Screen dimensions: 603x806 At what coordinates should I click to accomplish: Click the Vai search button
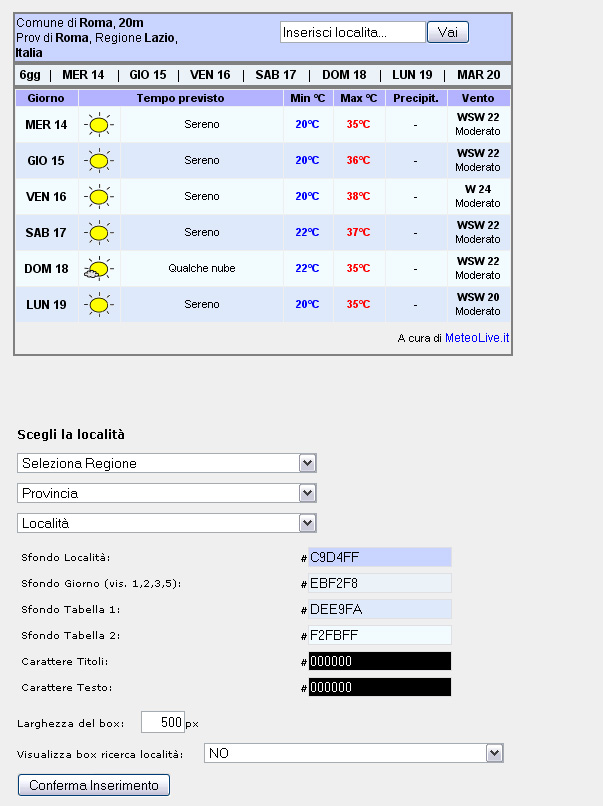448,32
